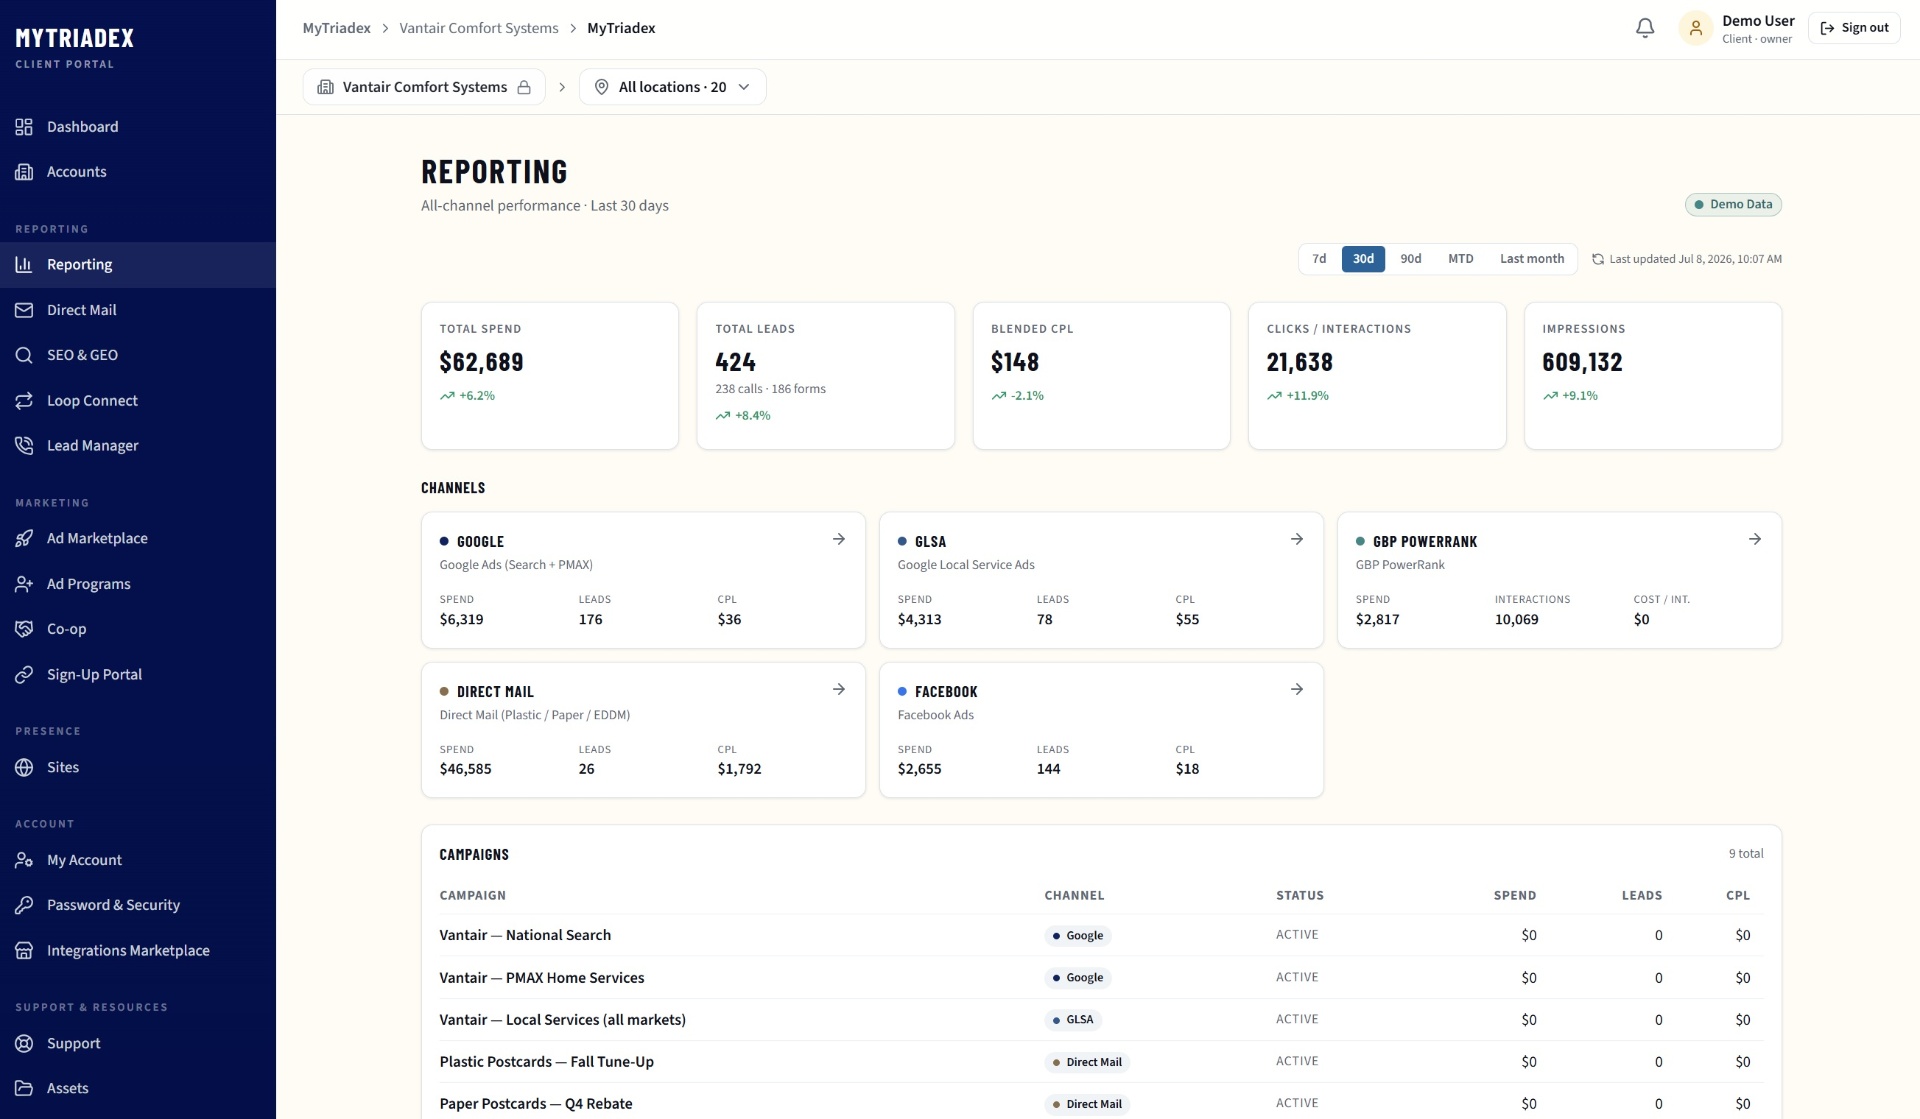
Task: Click the Password & Security key icon
Action: [24, 905]
